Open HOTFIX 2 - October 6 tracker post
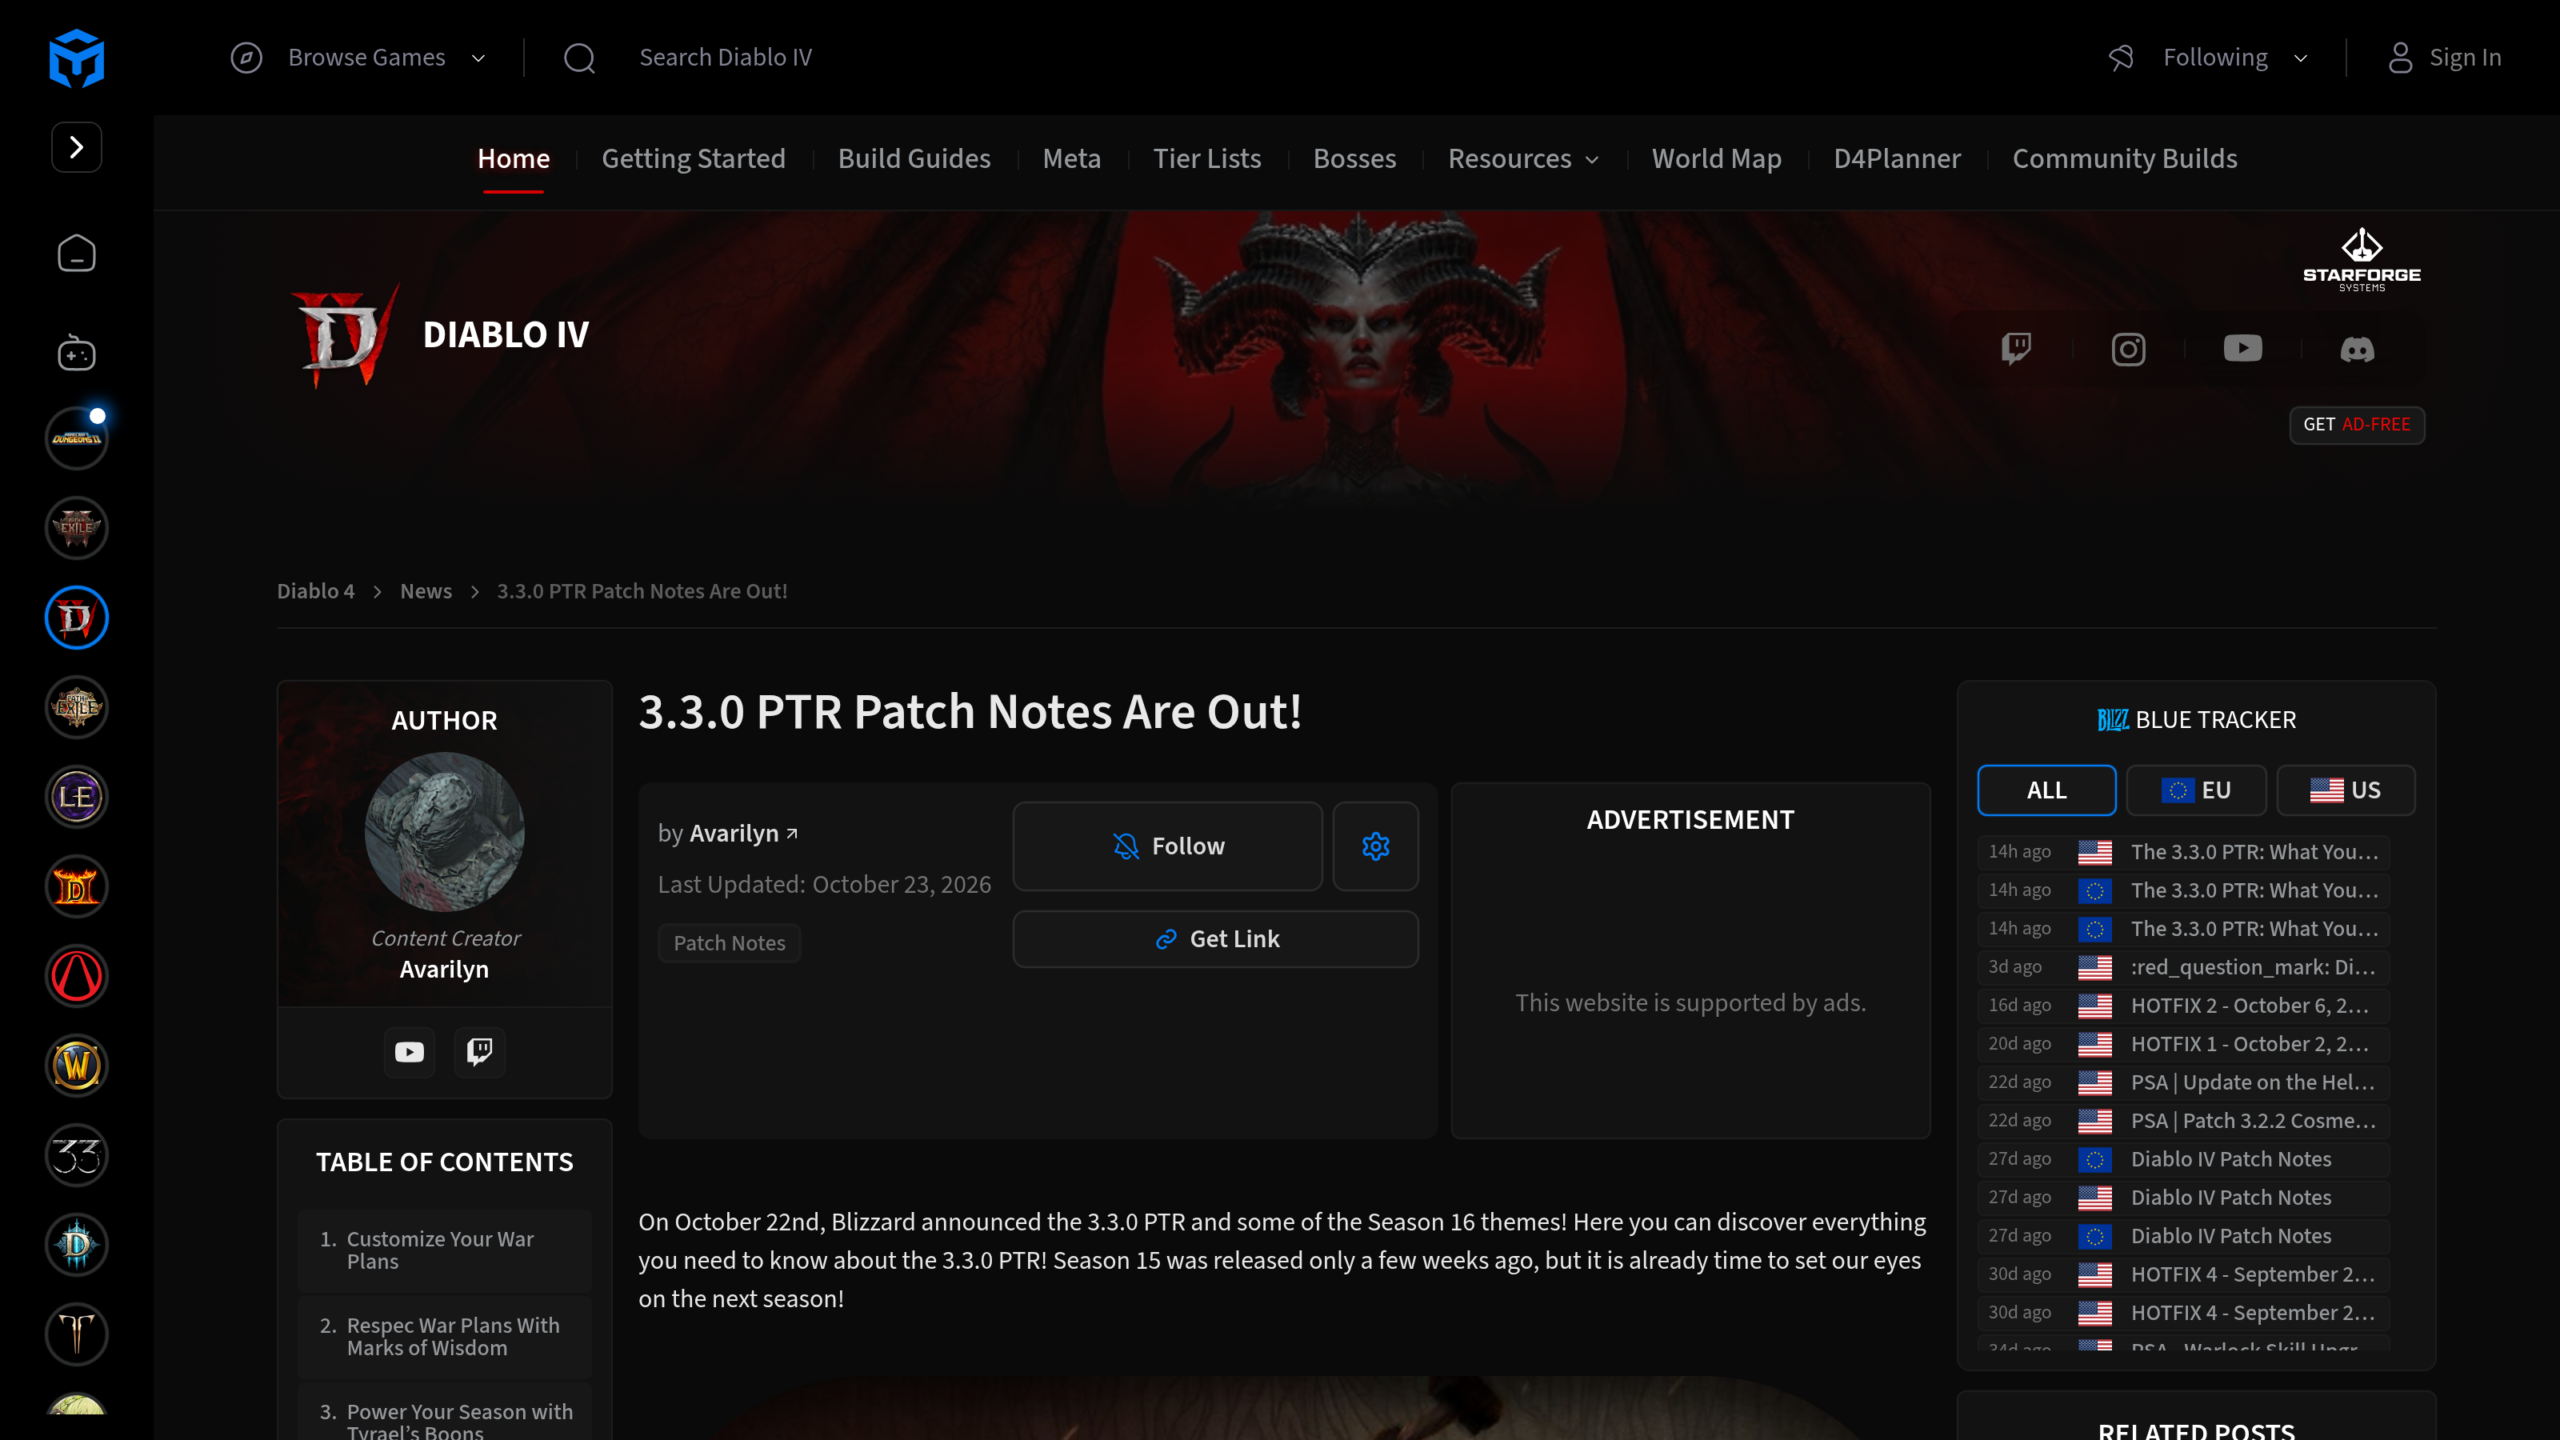 [x=2183, y=1006]
